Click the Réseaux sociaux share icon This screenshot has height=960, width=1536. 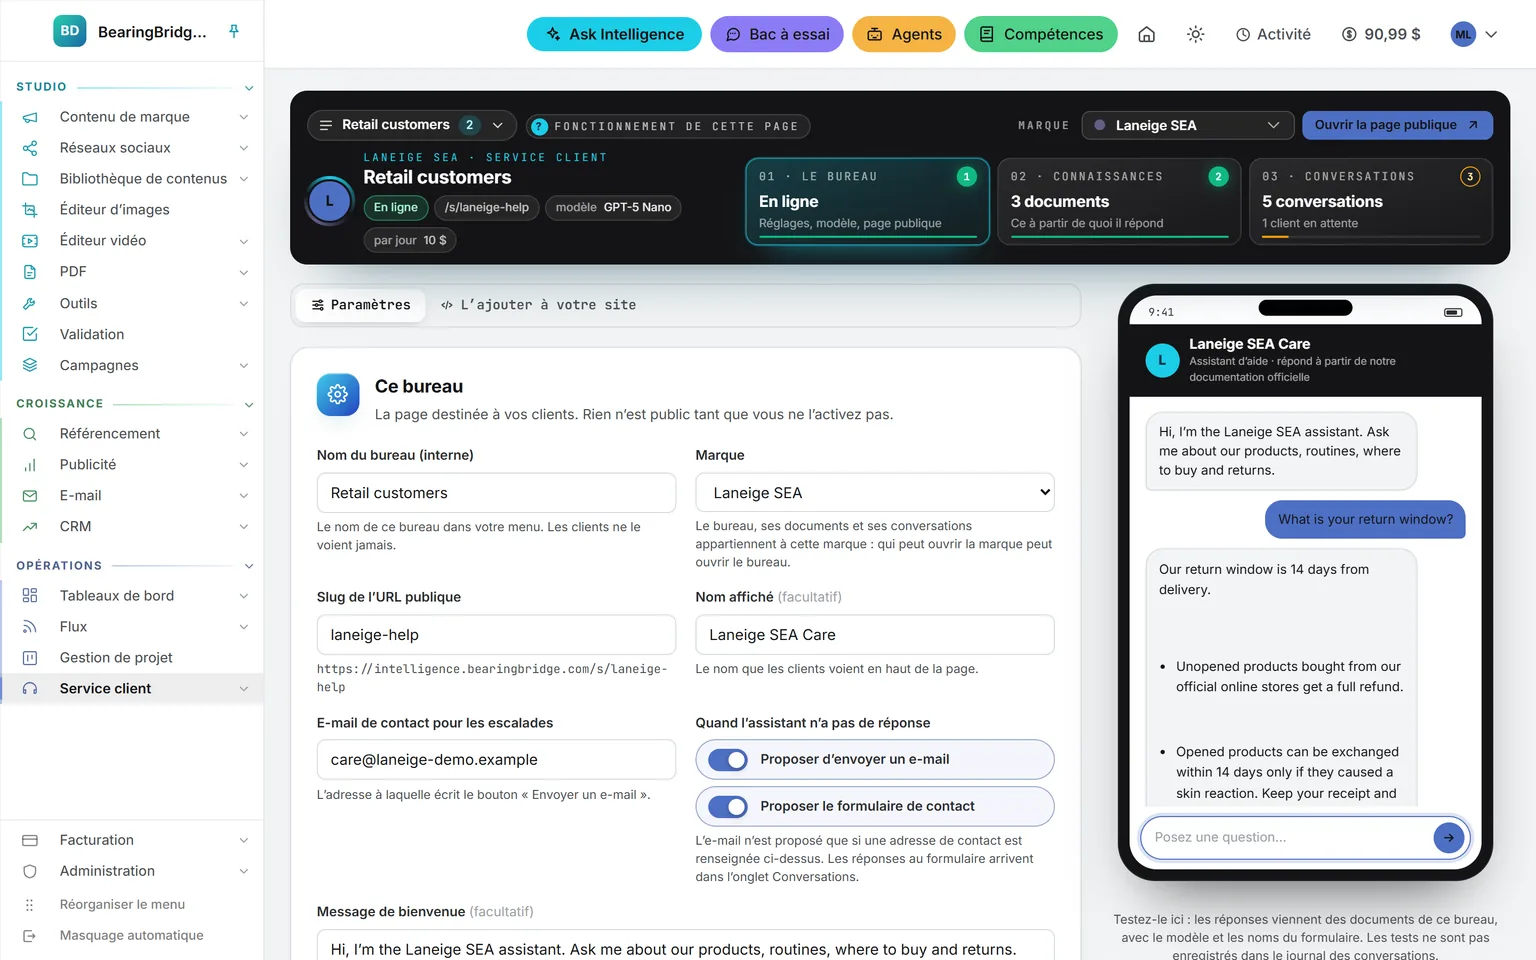click(30, 148)
